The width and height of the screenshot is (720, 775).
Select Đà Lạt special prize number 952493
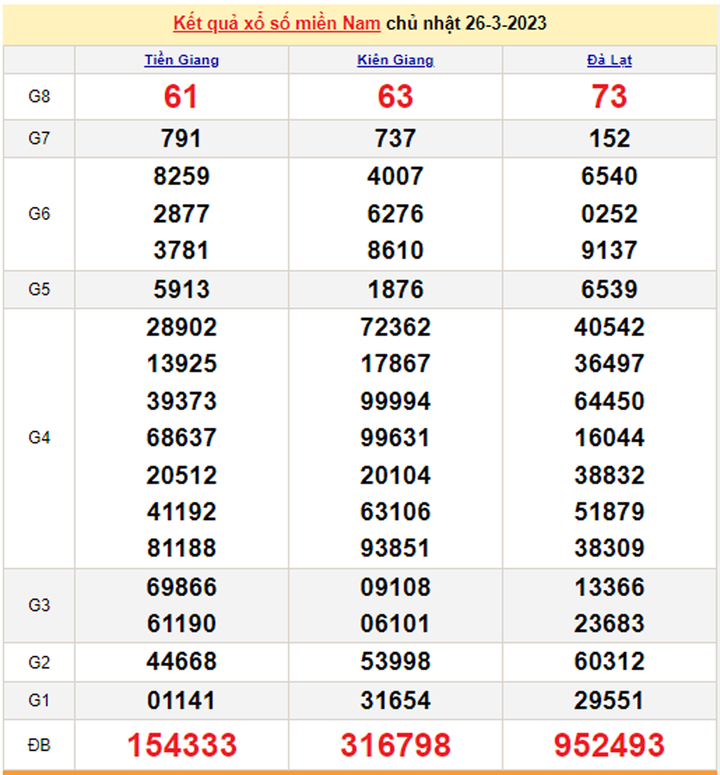pos(609,745)
